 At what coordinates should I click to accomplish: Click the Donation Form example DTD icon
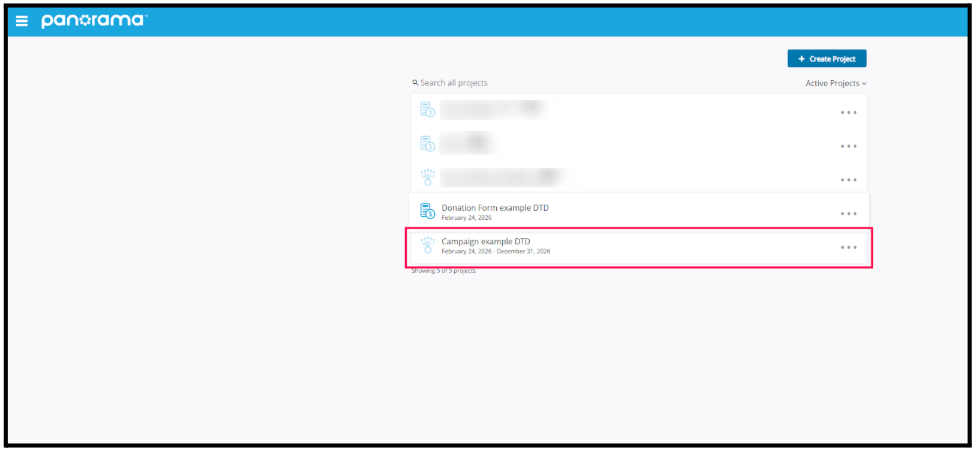[427, 211]
